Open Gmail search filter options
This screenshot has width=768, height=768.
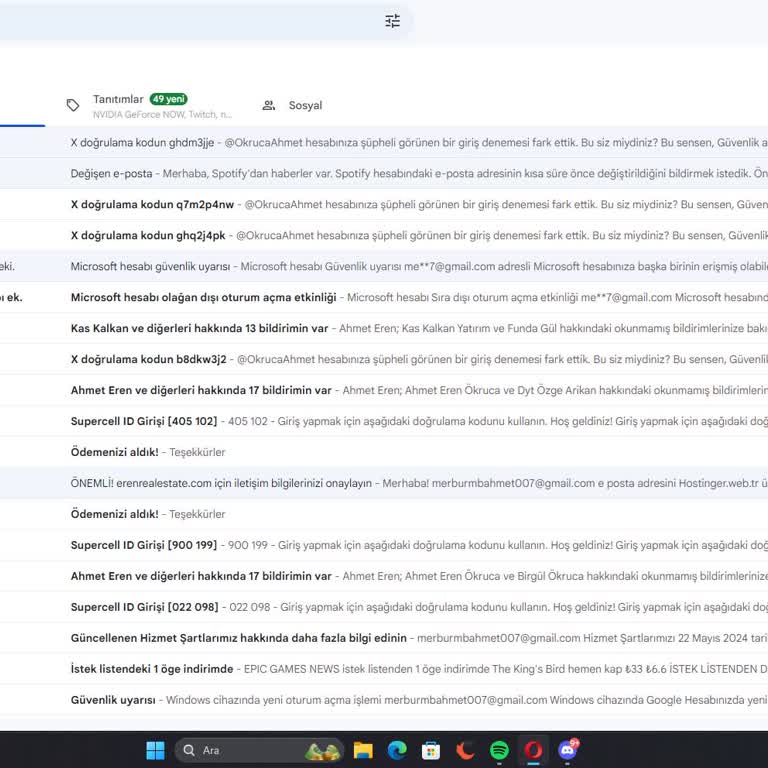(x=392, y=21)
